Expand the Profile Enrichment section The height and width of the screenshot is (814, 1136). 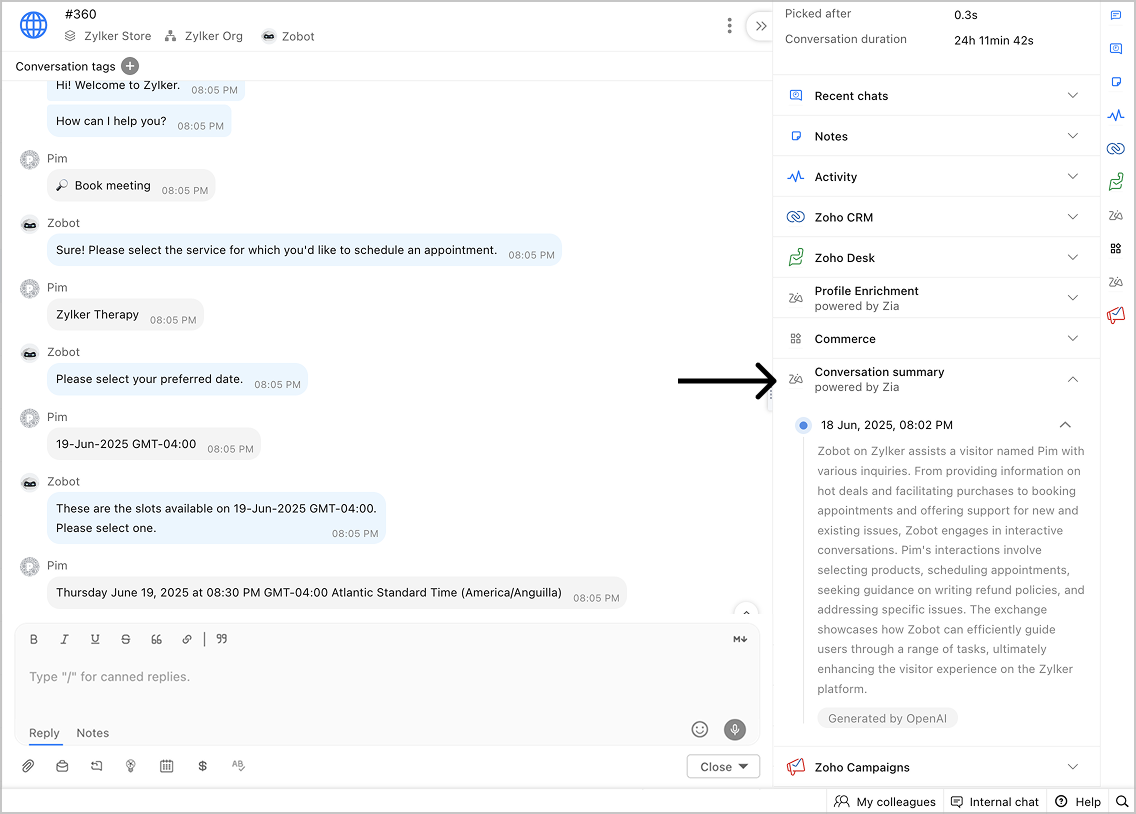pyautogui.click(x=936, y=298)
